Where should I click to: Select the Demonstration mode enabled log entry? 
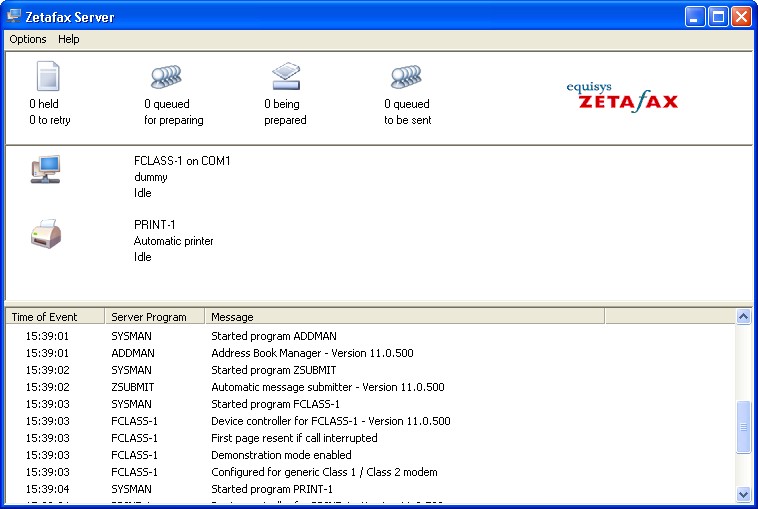(281, 455)
